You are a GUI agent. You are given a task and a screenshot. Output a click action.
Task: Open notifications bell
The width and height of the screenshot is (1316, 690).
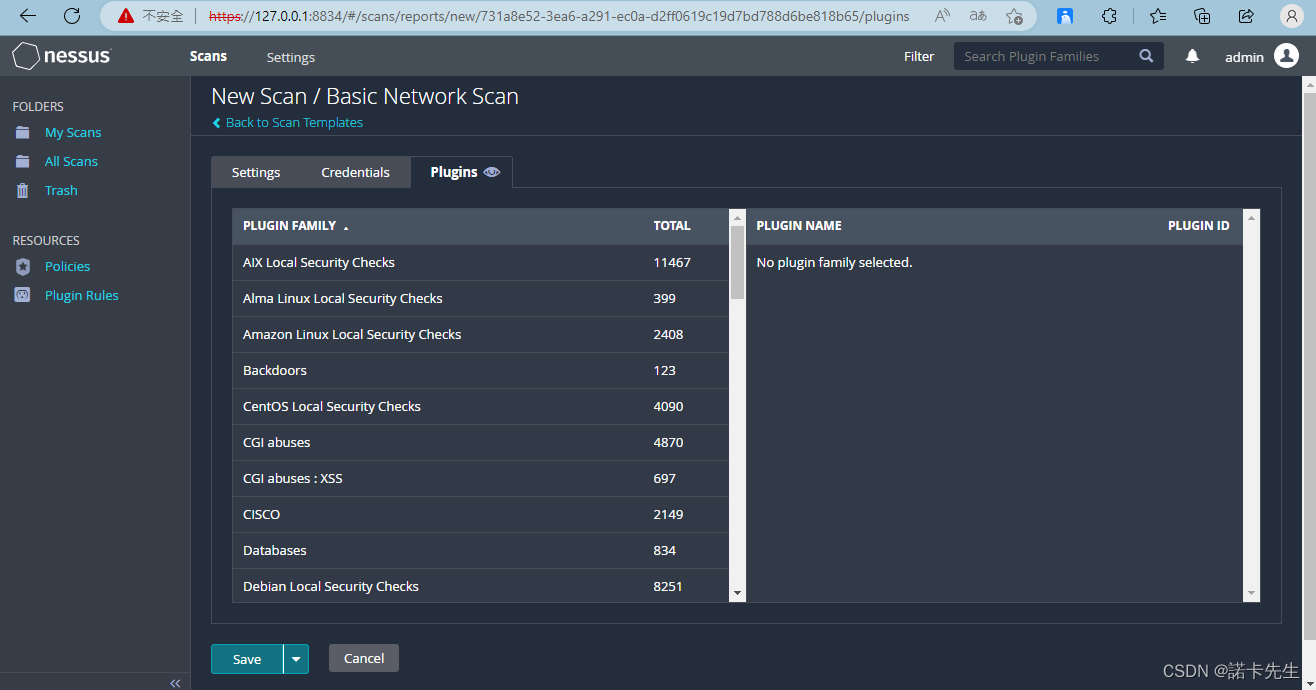(1192, 57)
